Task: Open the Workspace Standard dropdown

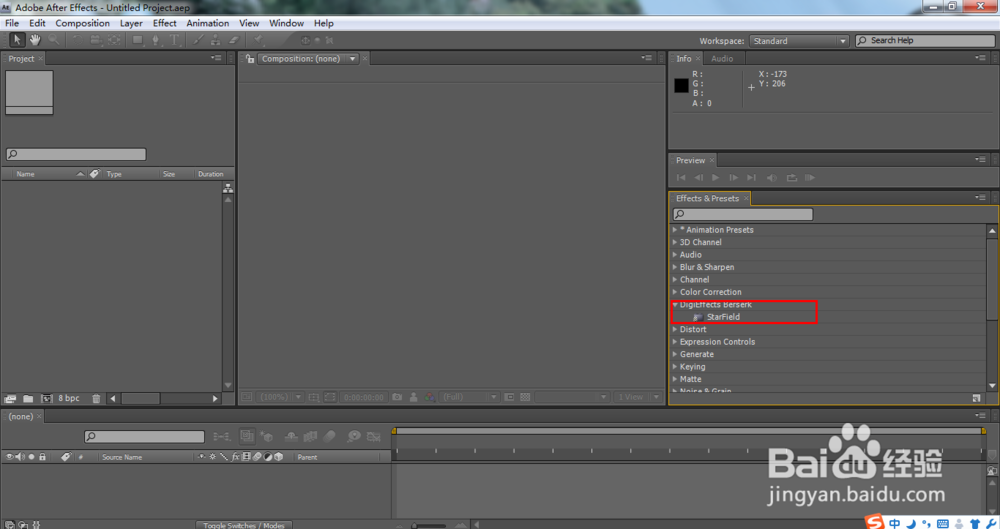Action: 799,41
